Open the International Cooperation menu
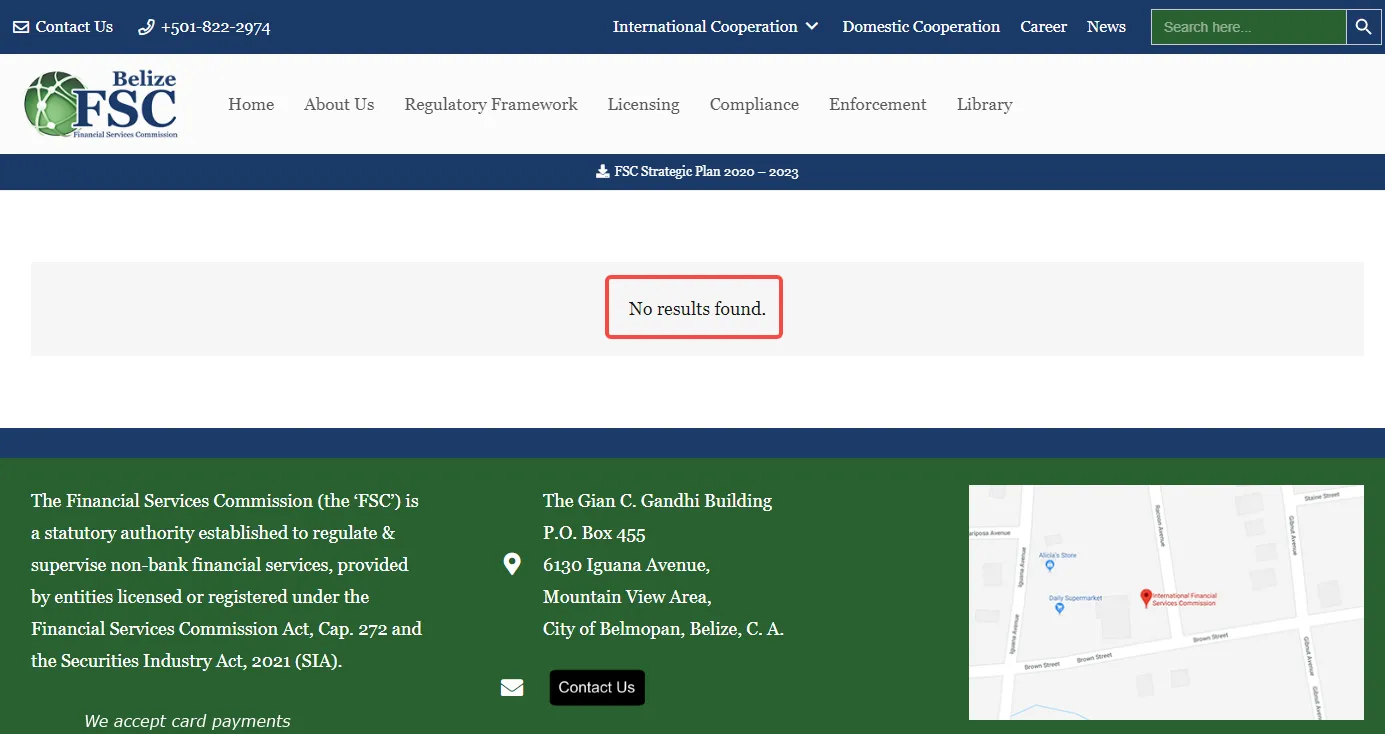The height and width of the screenshot is (734, 1385). pyautogui.click(x=705, y=27)
